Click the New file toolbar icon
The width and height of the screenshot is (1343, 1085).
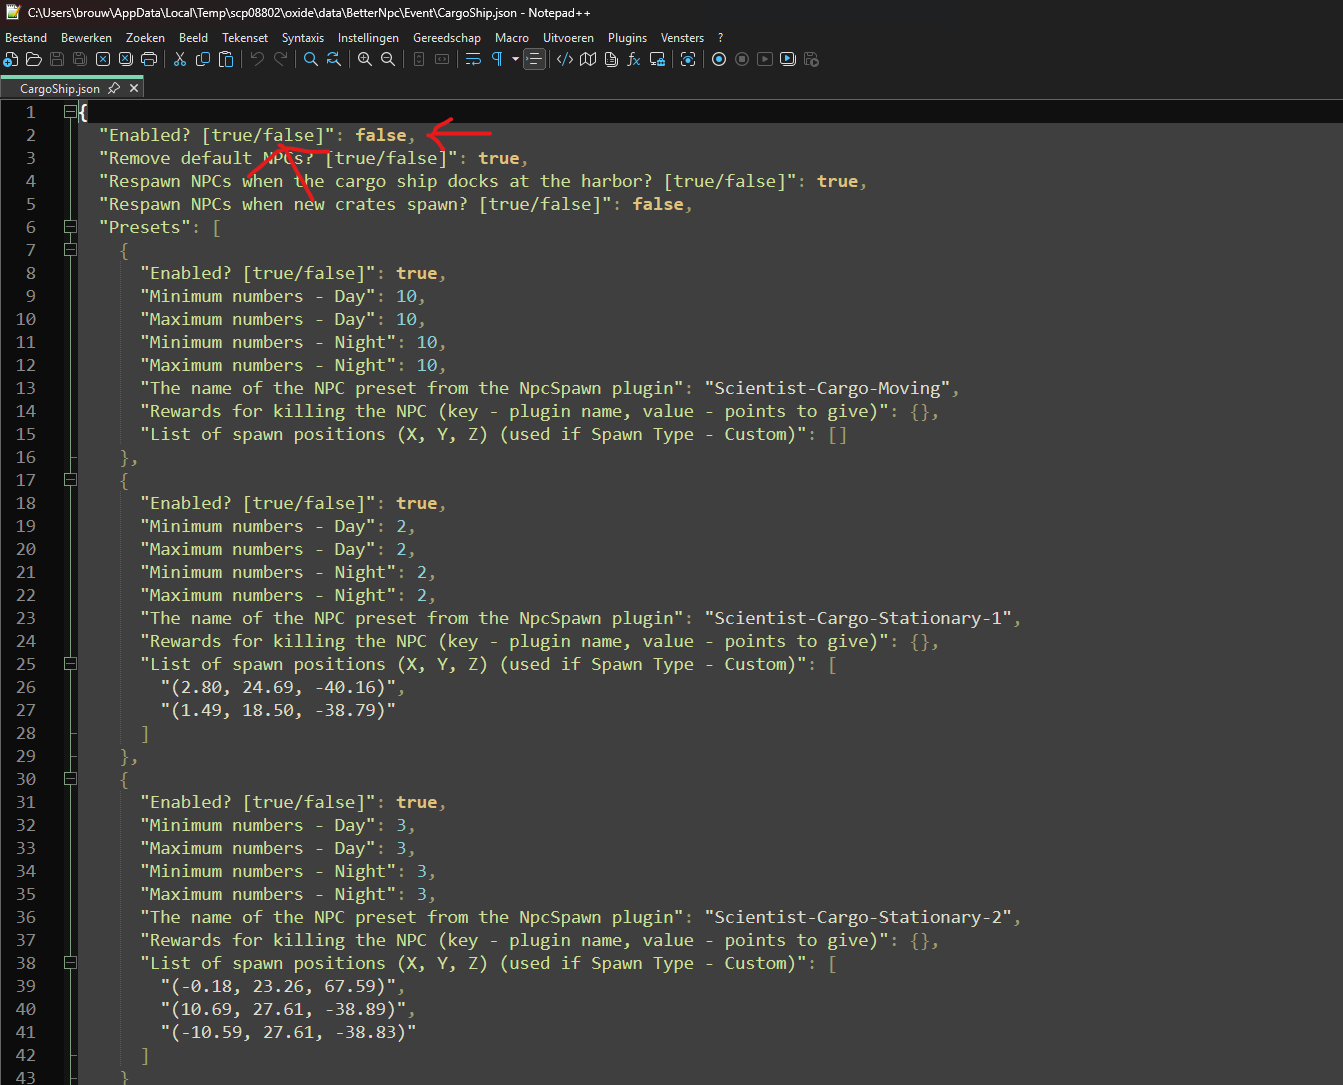click(x=11, y=60)
